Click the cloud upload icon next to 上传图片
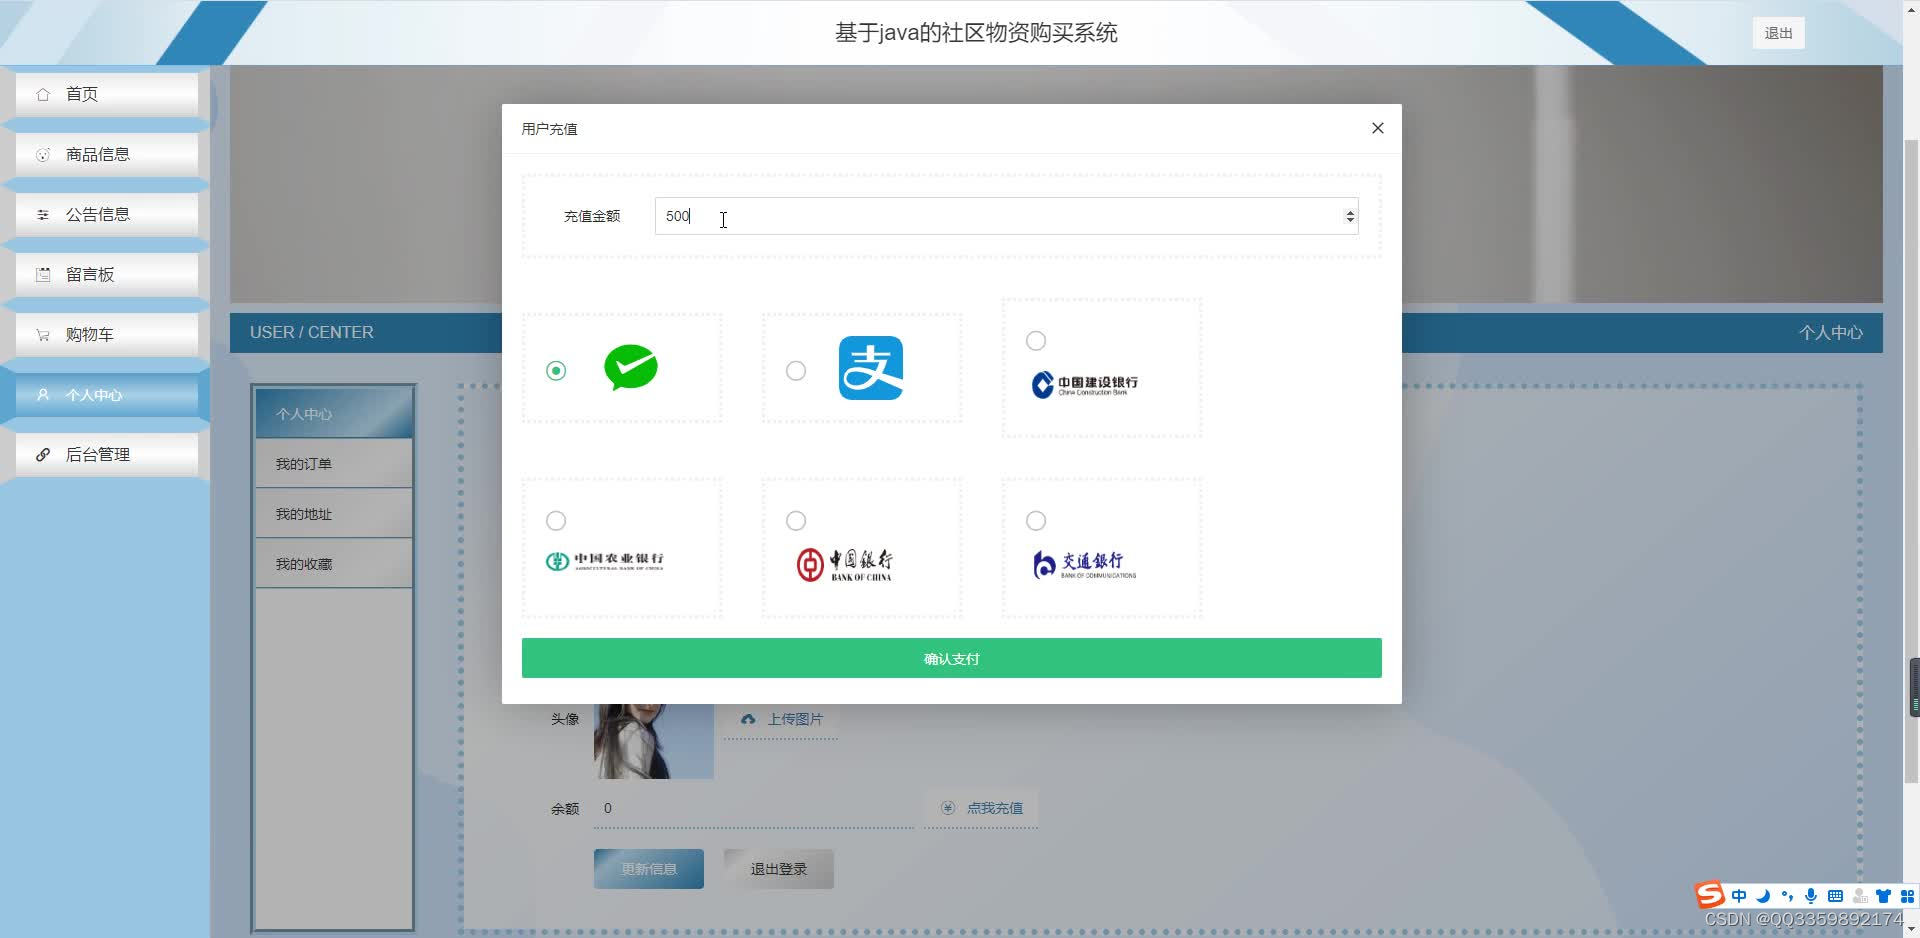The height and width of the screenshot is (938, 1920). 747,719
